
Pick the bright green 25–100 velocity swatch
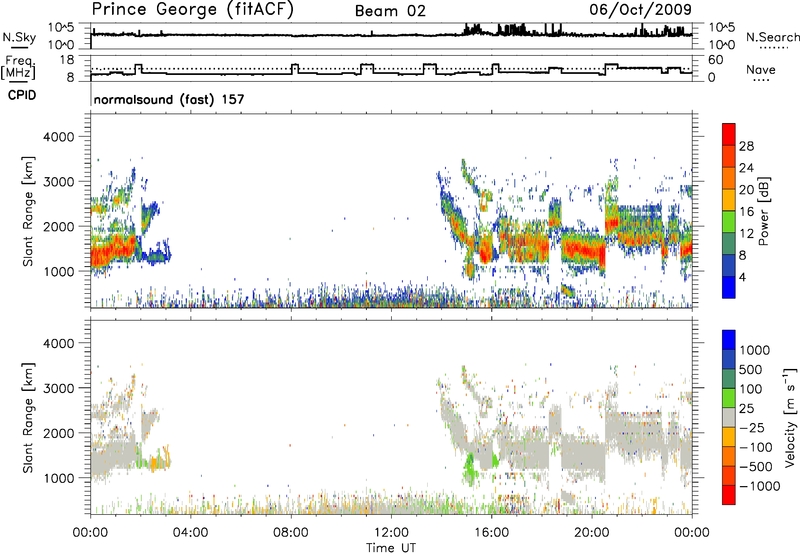(x=729, y=398)
